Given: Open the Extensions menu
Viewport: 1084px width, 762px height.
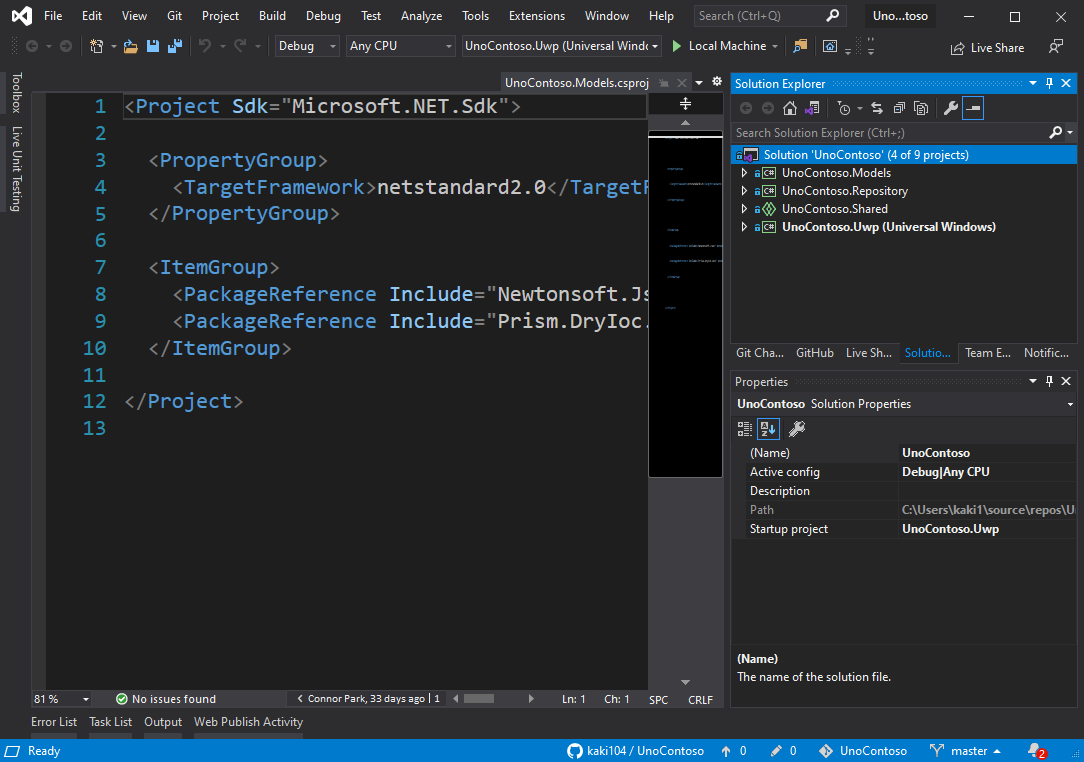Looking at the screenshot, I should [x=536, y=15].
